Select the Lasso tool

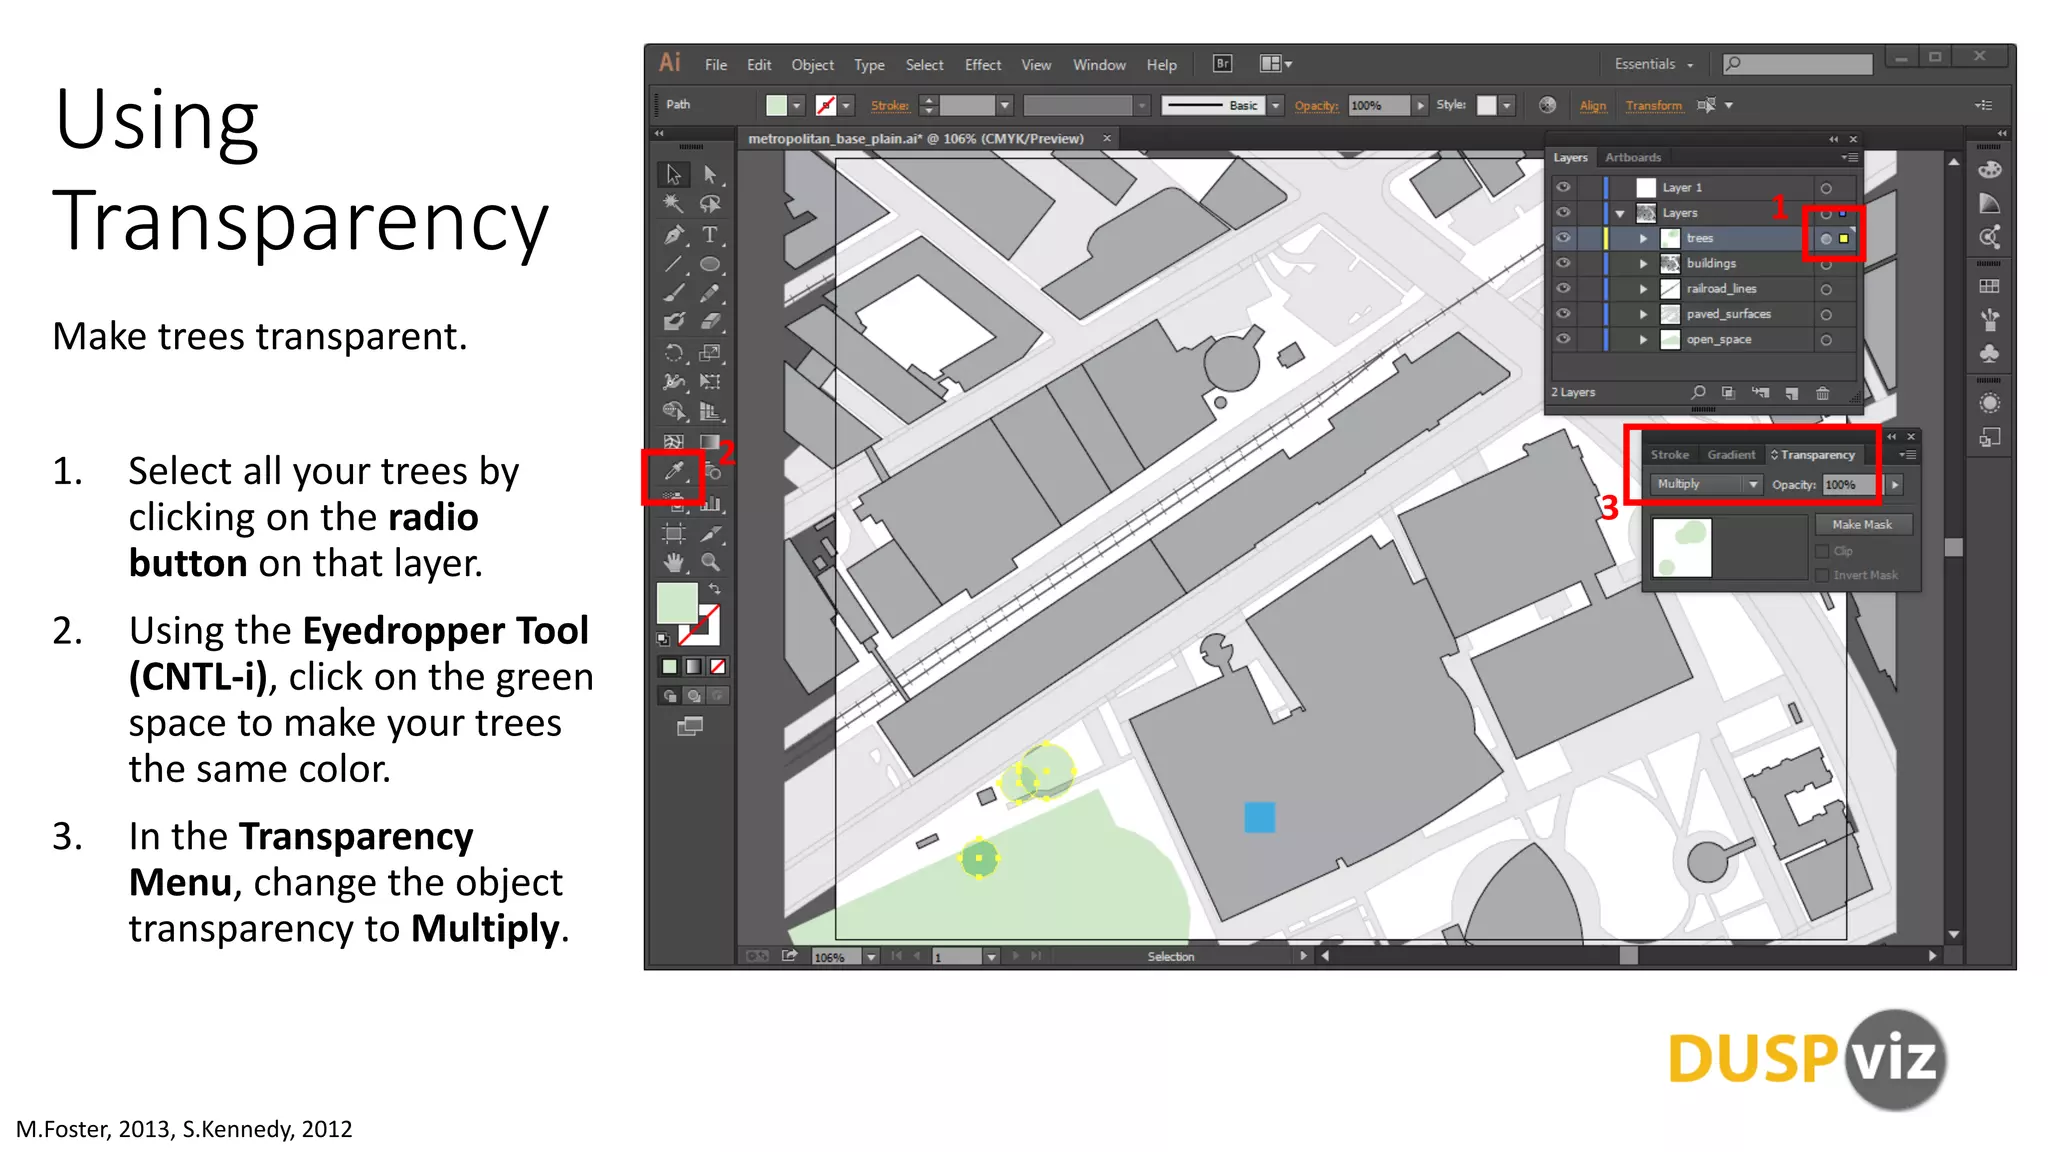(x=710, y=204)
